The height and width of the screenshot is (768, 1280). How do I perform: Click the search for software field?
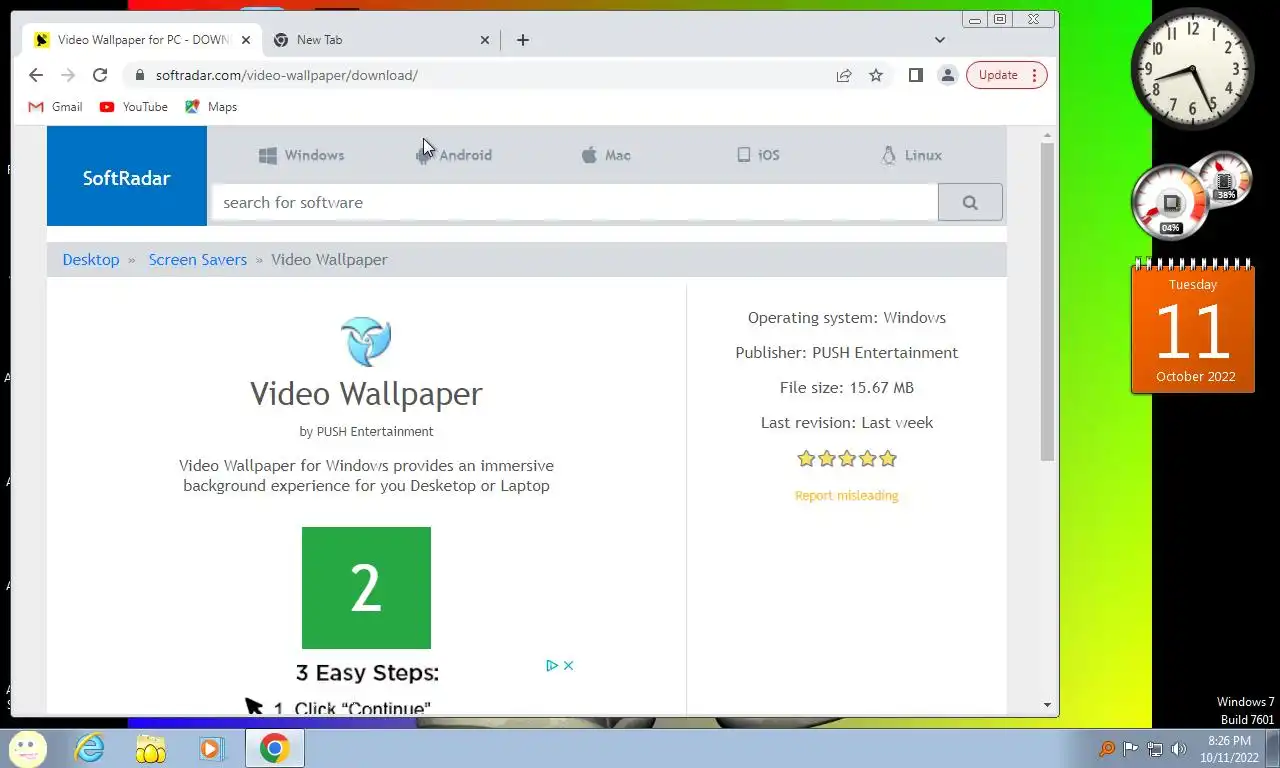575,202
